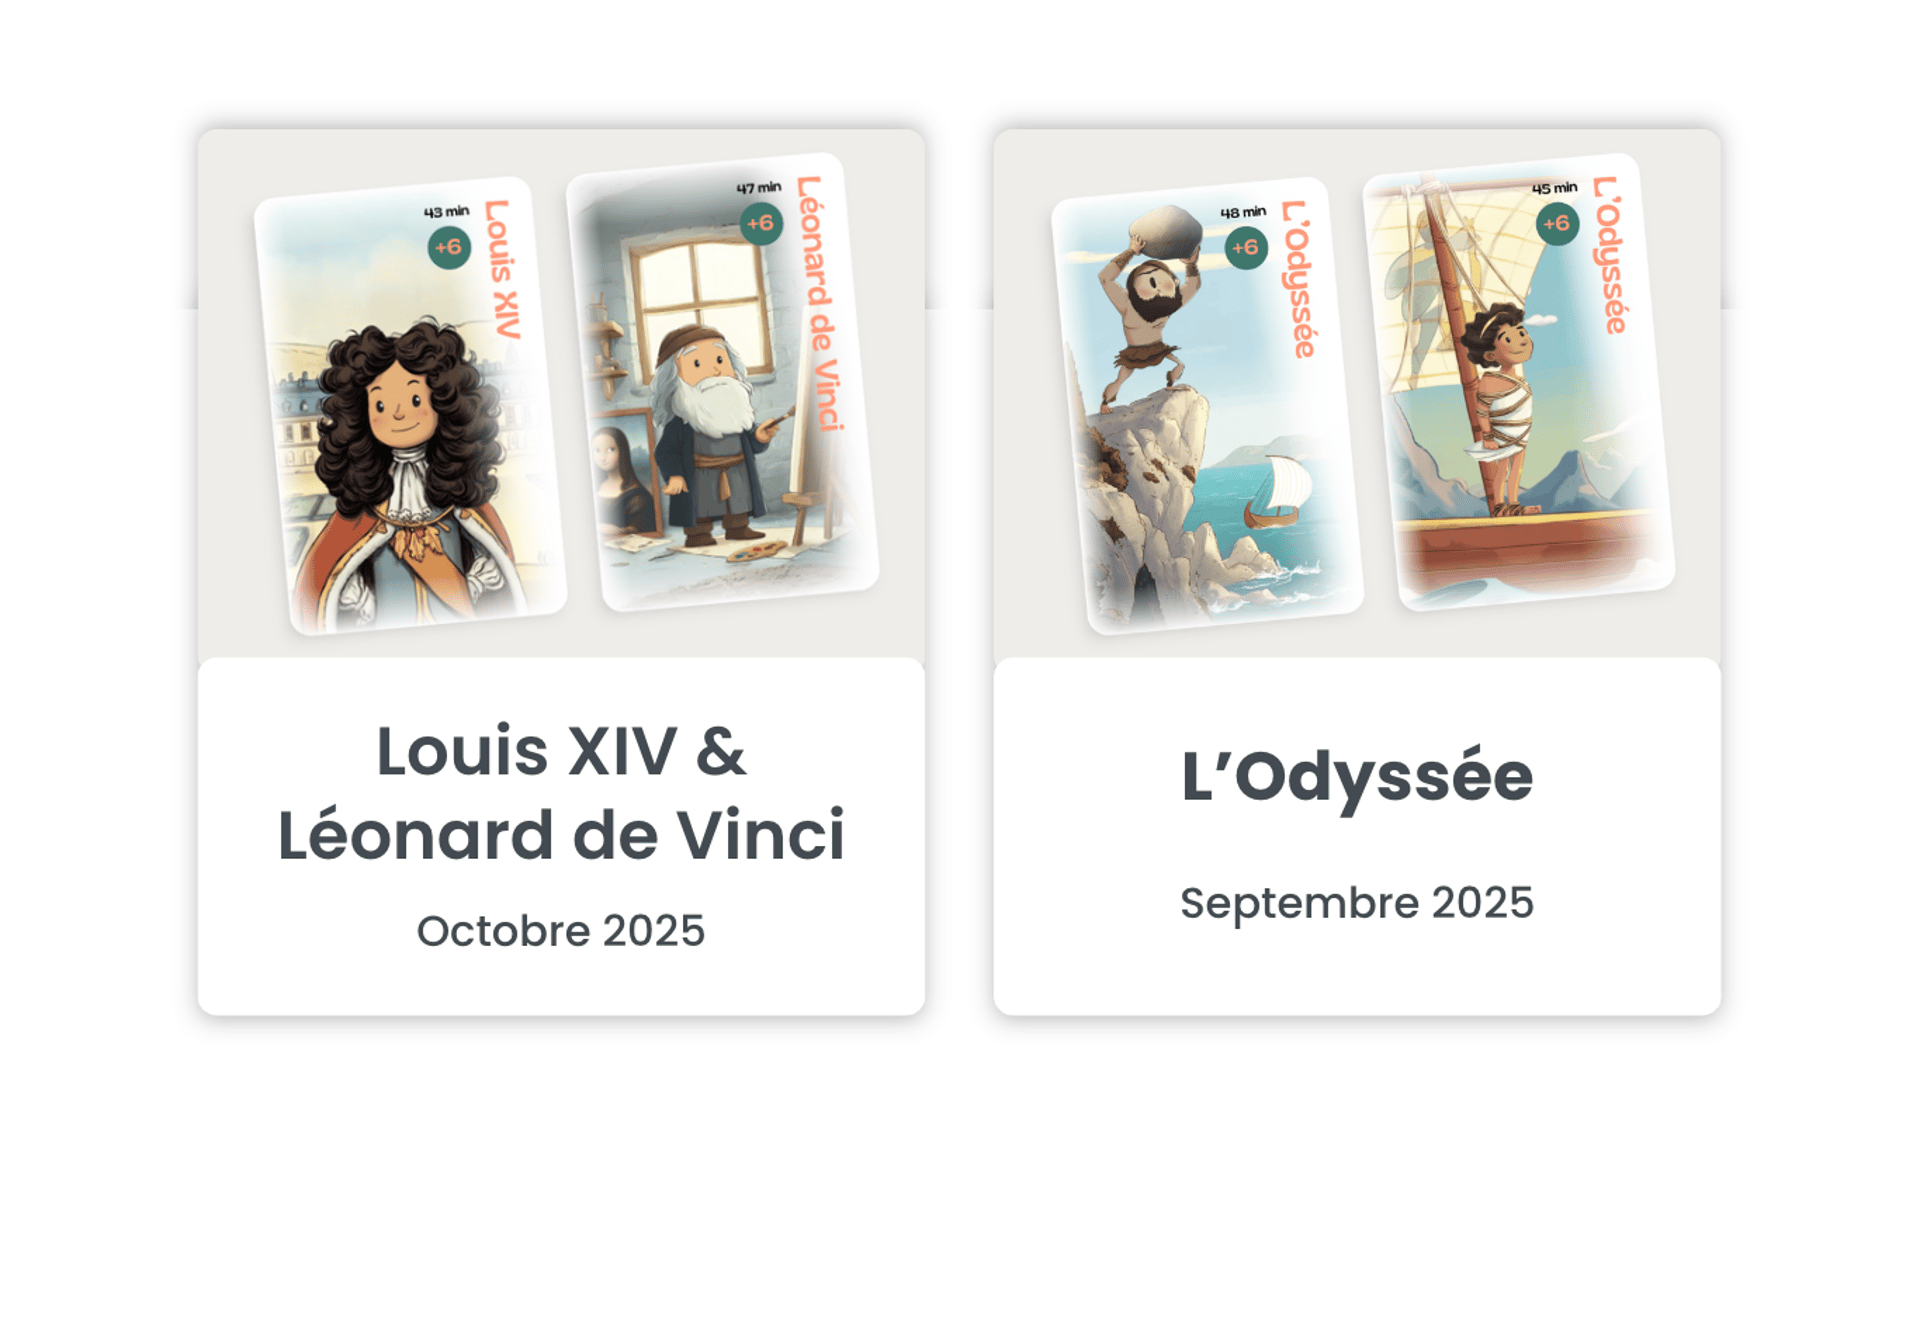Click the vertical Louis XIV card label
This screenshot has width=1920, height=1338.
[503, 270]
